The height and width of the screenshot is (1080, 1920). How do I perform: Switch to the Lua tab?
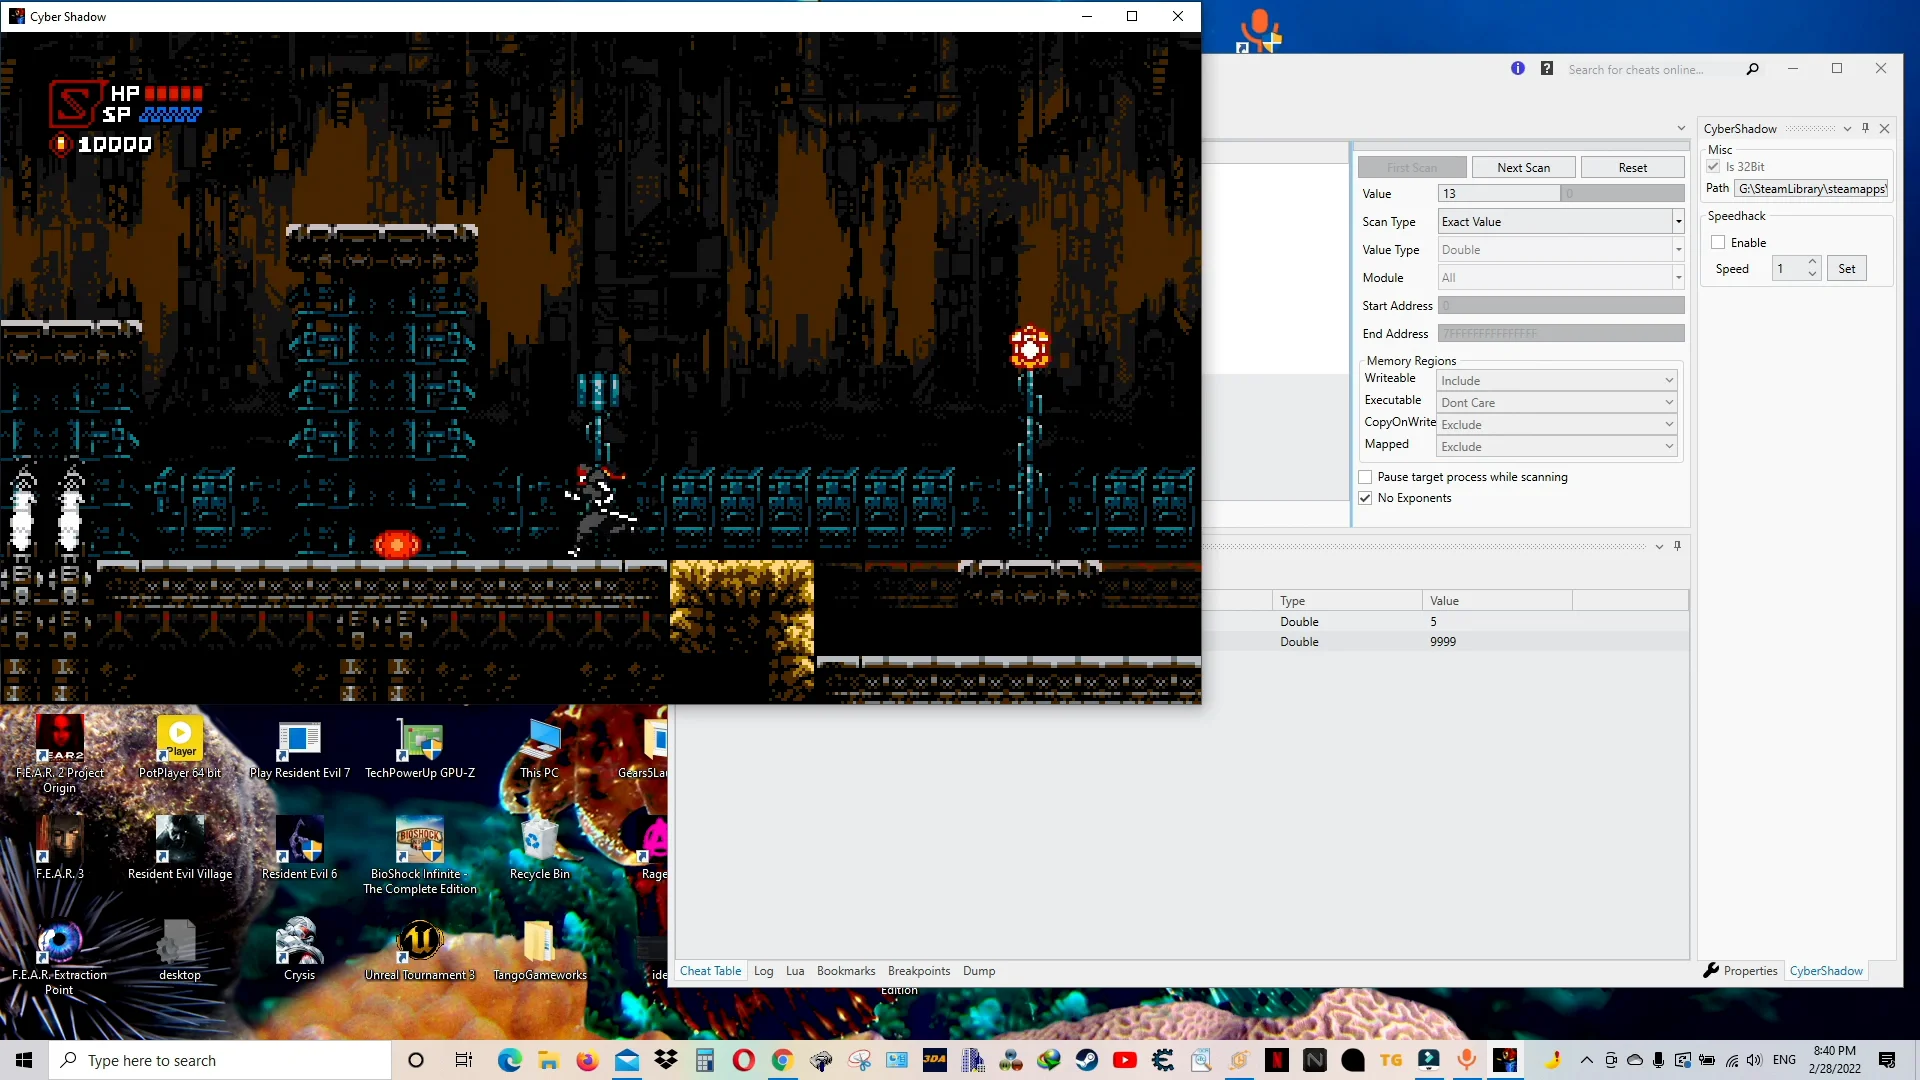(795, 970)
